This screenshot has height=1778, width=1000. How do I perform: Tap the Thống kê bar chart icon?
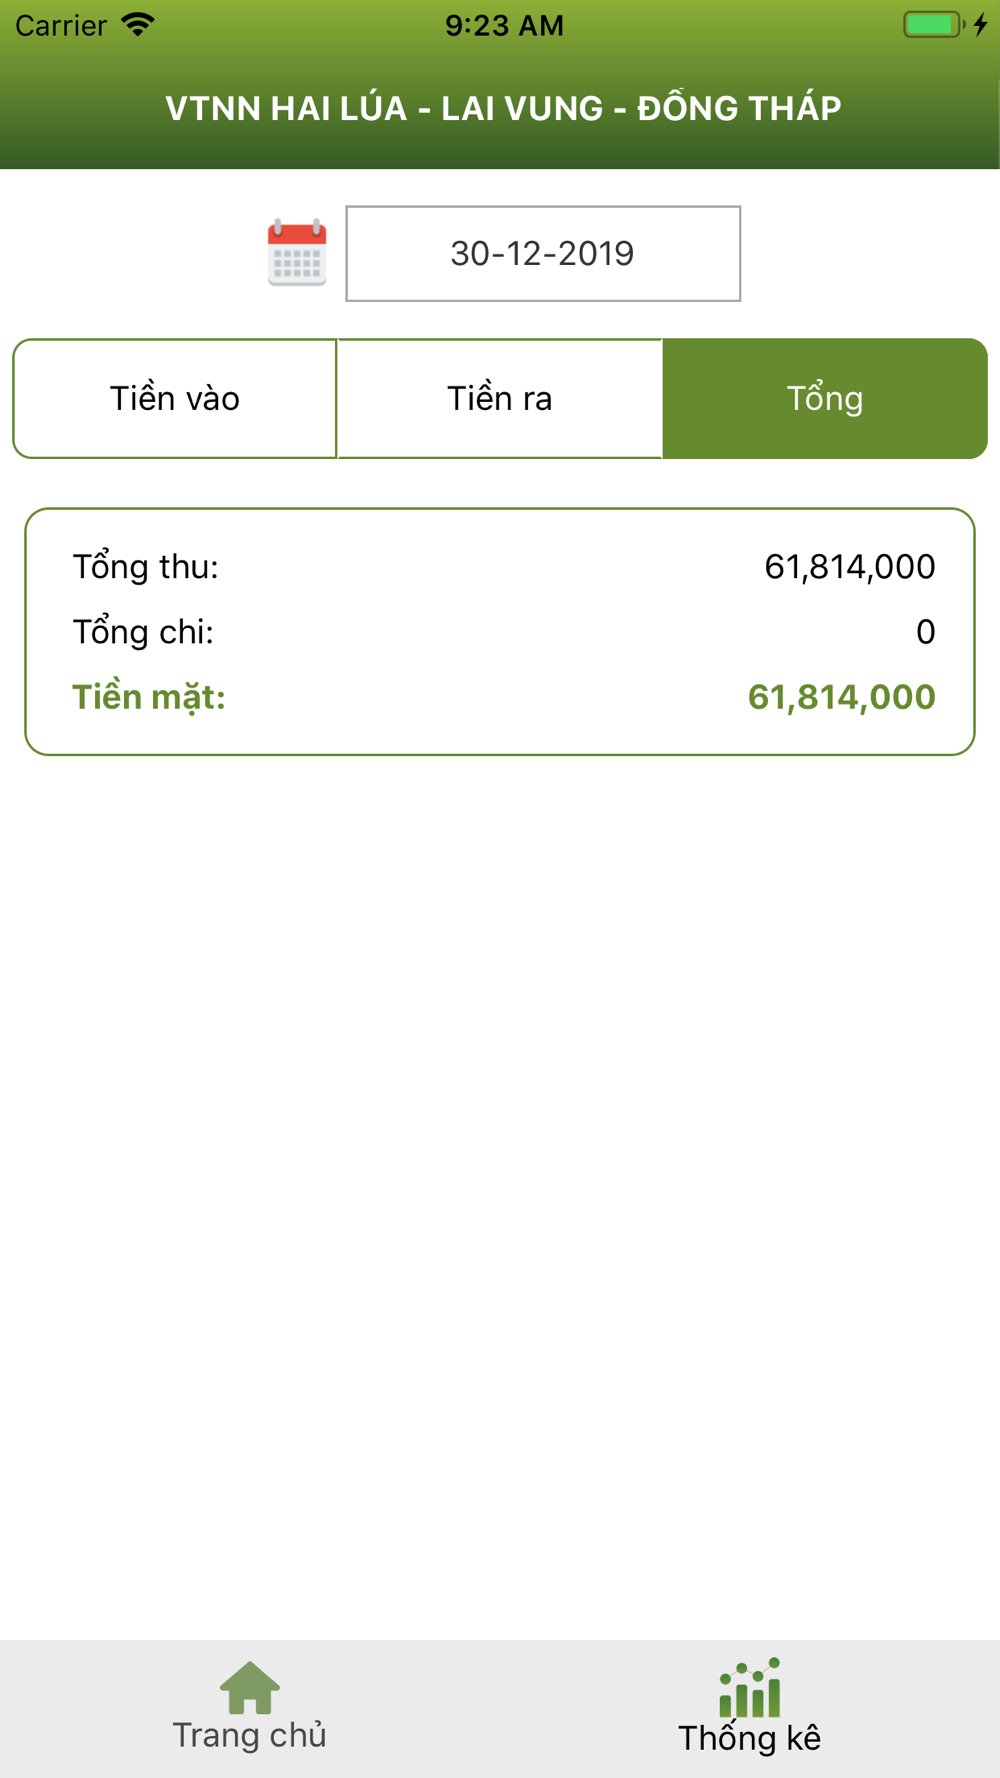pos(750,1688)
